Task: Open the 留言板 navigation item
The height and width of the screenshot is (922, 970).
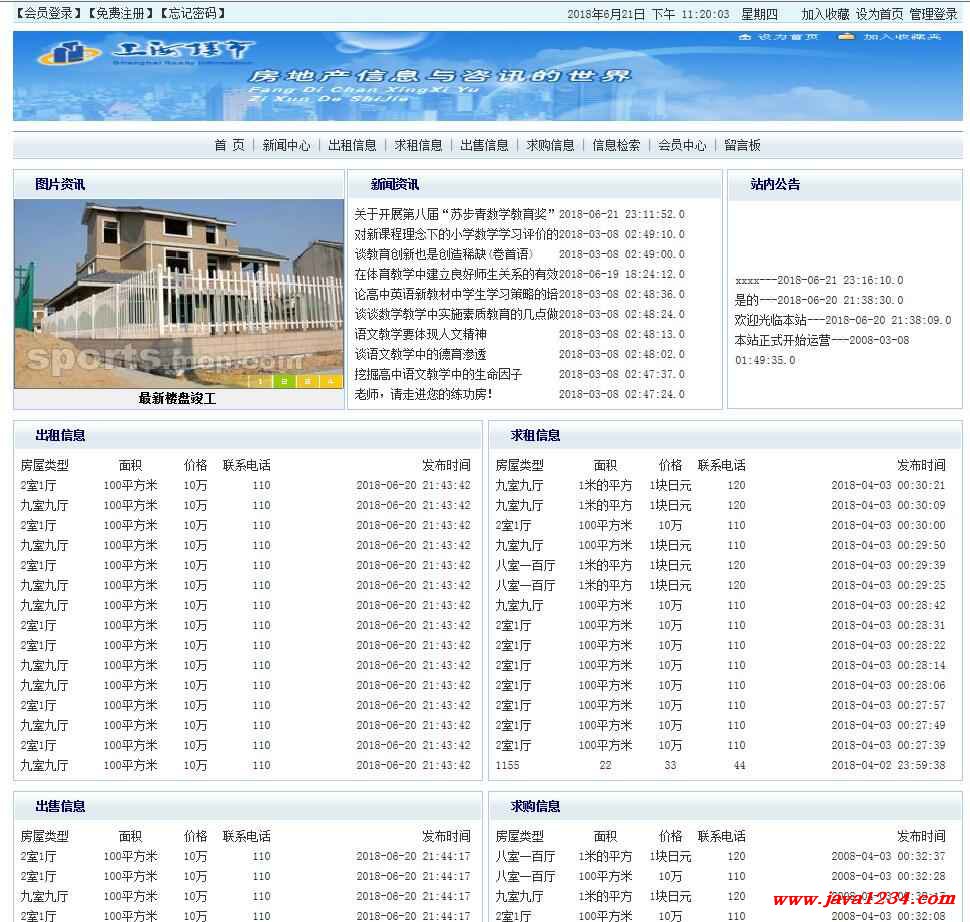Action: click(742, 145)
